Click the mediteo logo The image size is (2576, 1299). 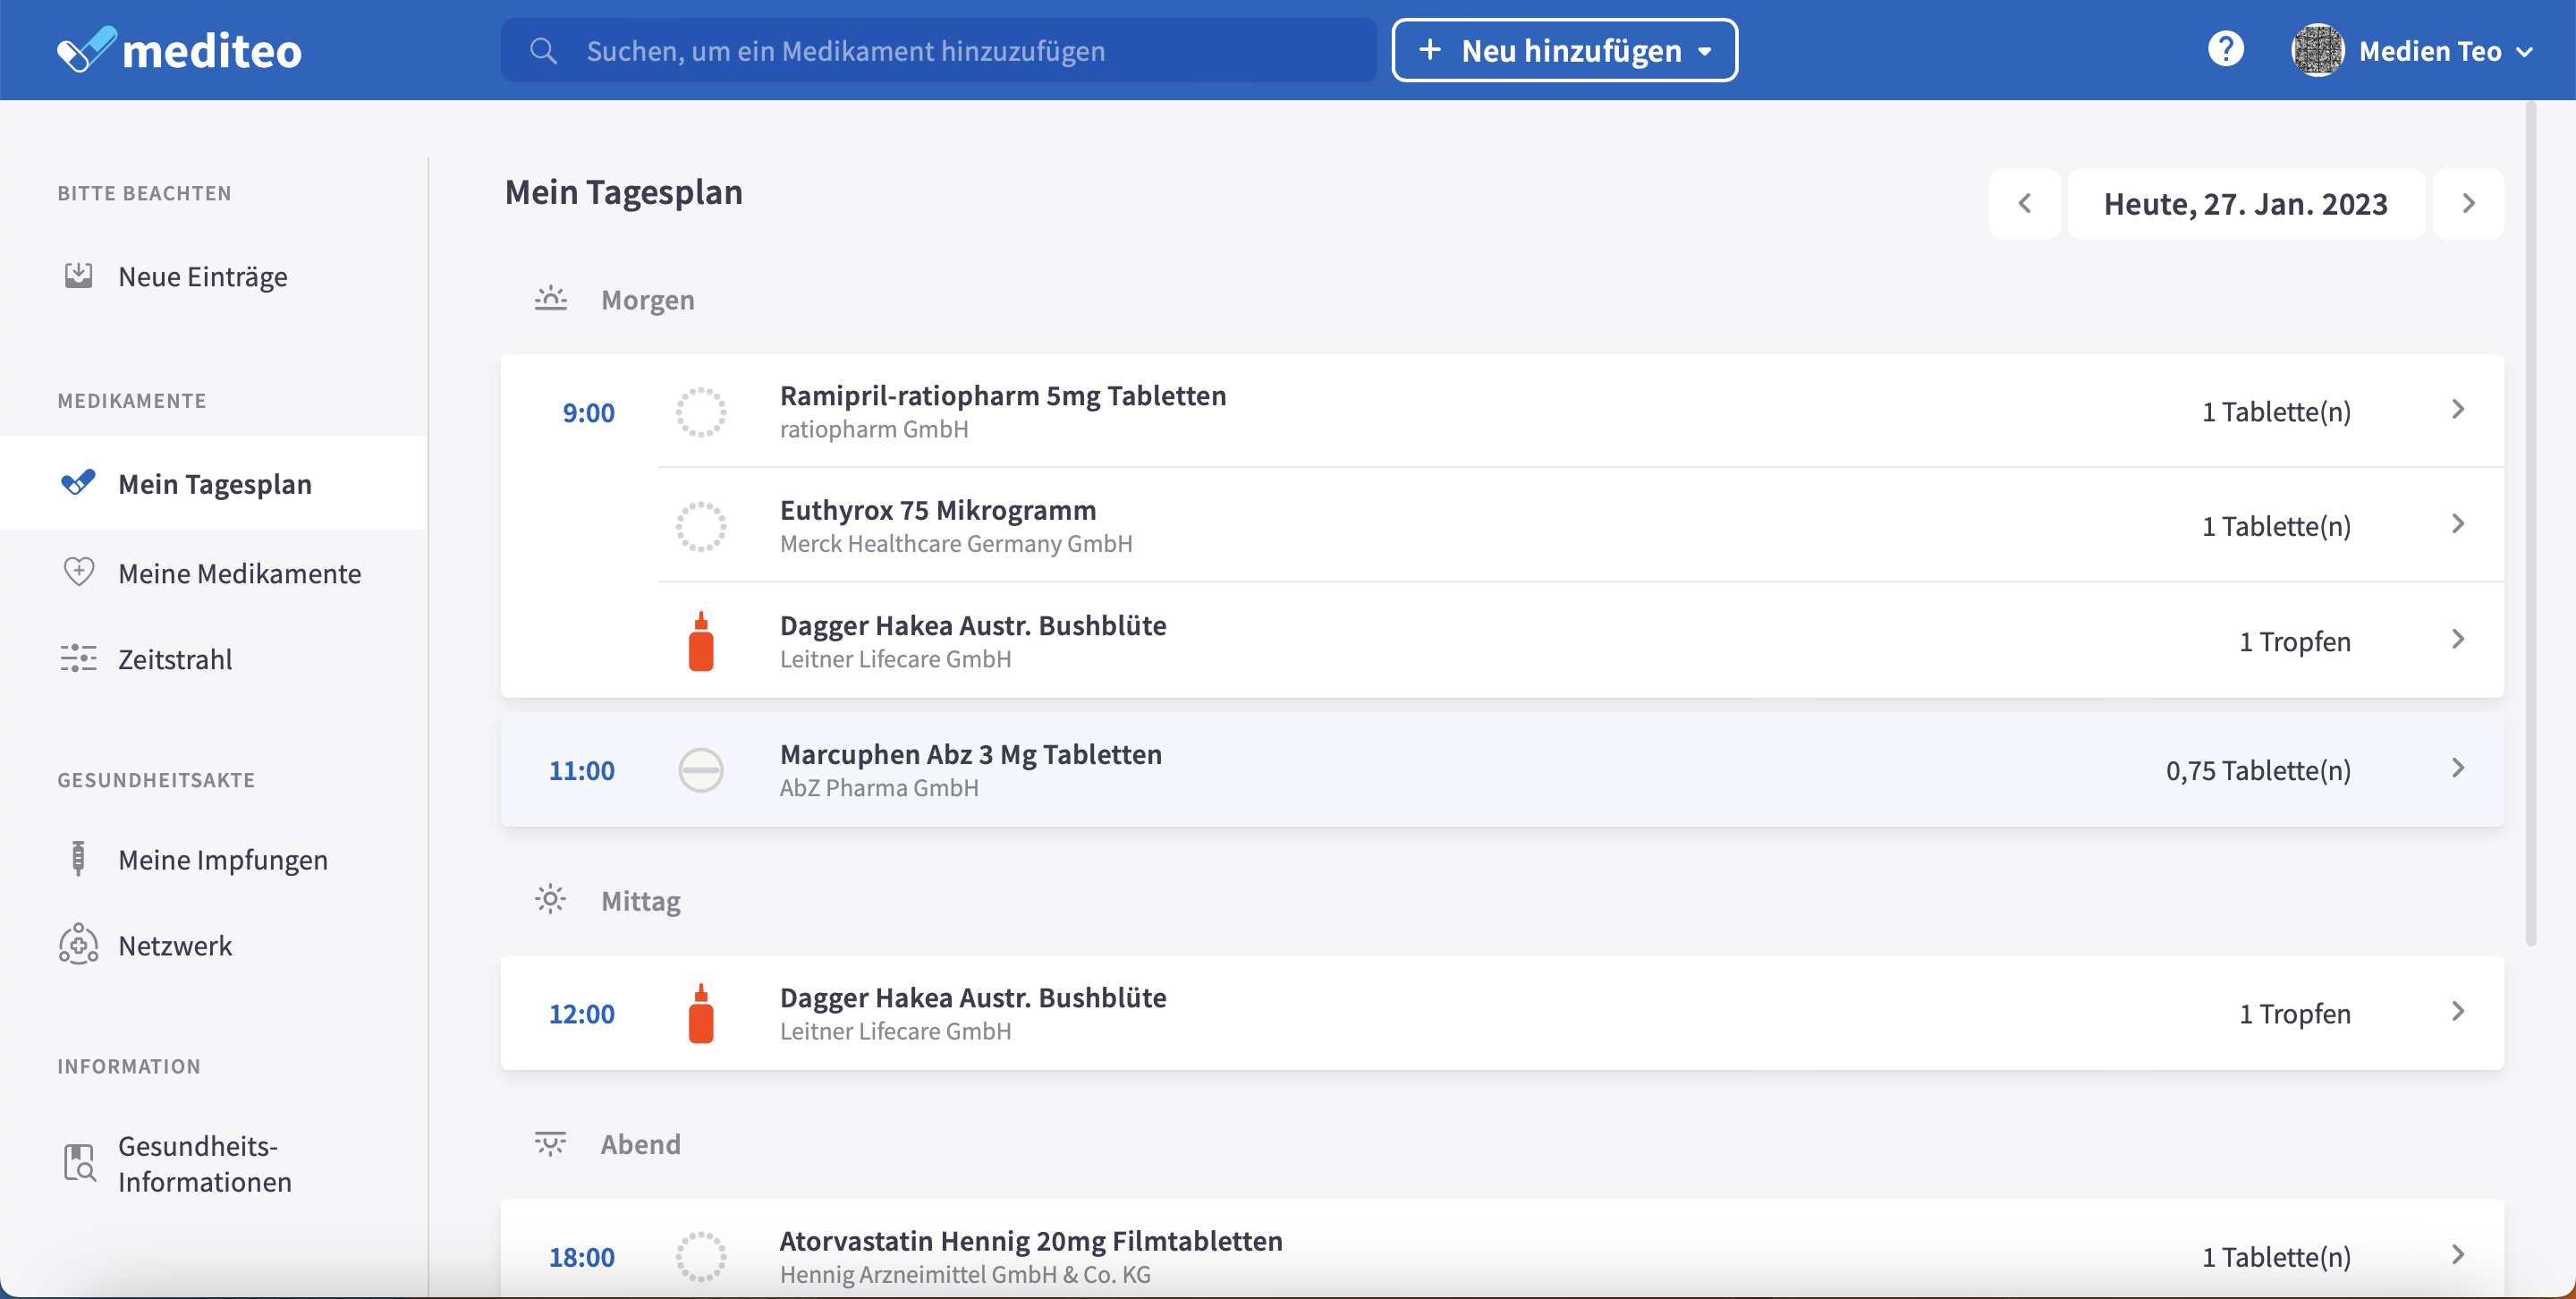point(180,50)
